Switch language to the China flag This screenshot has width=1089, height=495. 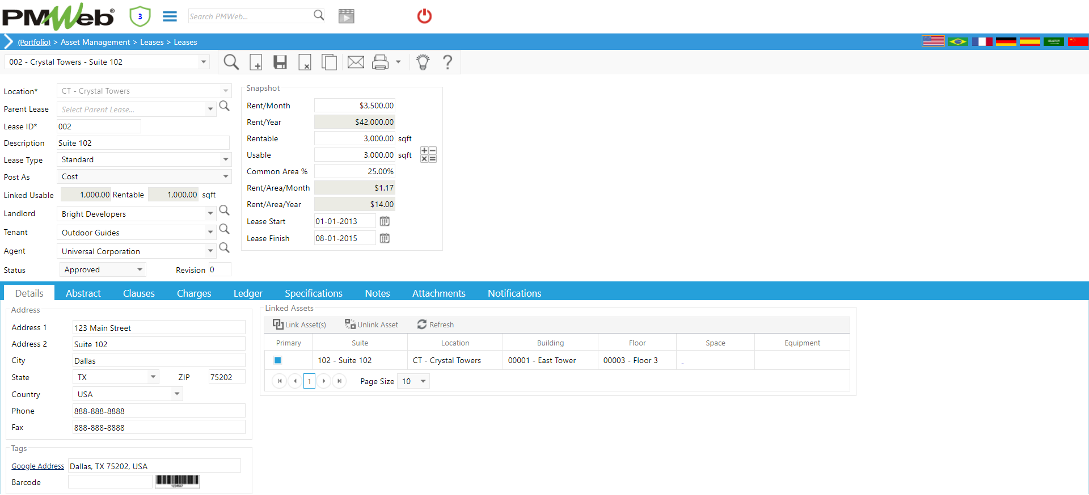point(1078,42)
